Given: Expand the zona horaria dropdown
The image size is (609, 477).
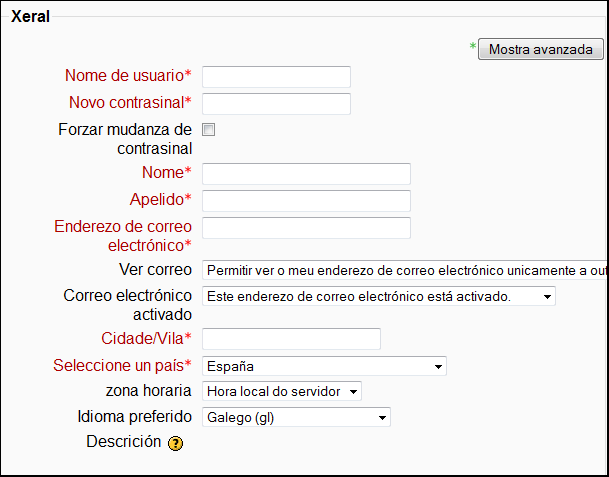Looking at the screenshot, I should [281, 391].
